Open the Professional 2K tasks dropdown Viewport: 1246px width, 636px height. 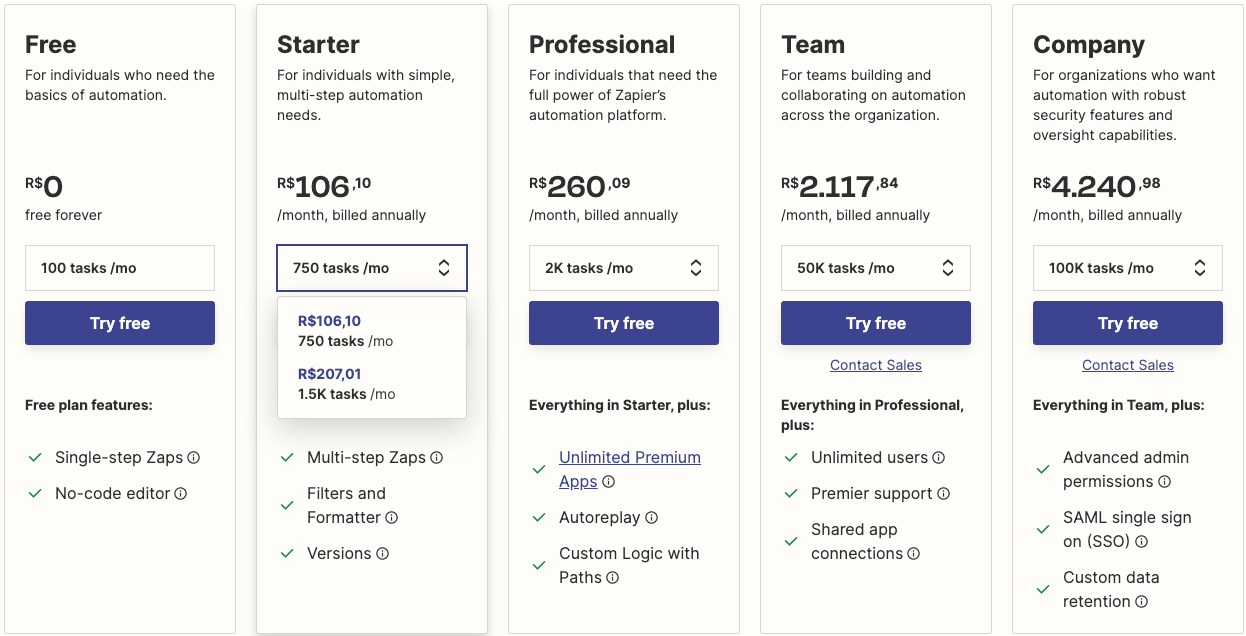point(624,268)
